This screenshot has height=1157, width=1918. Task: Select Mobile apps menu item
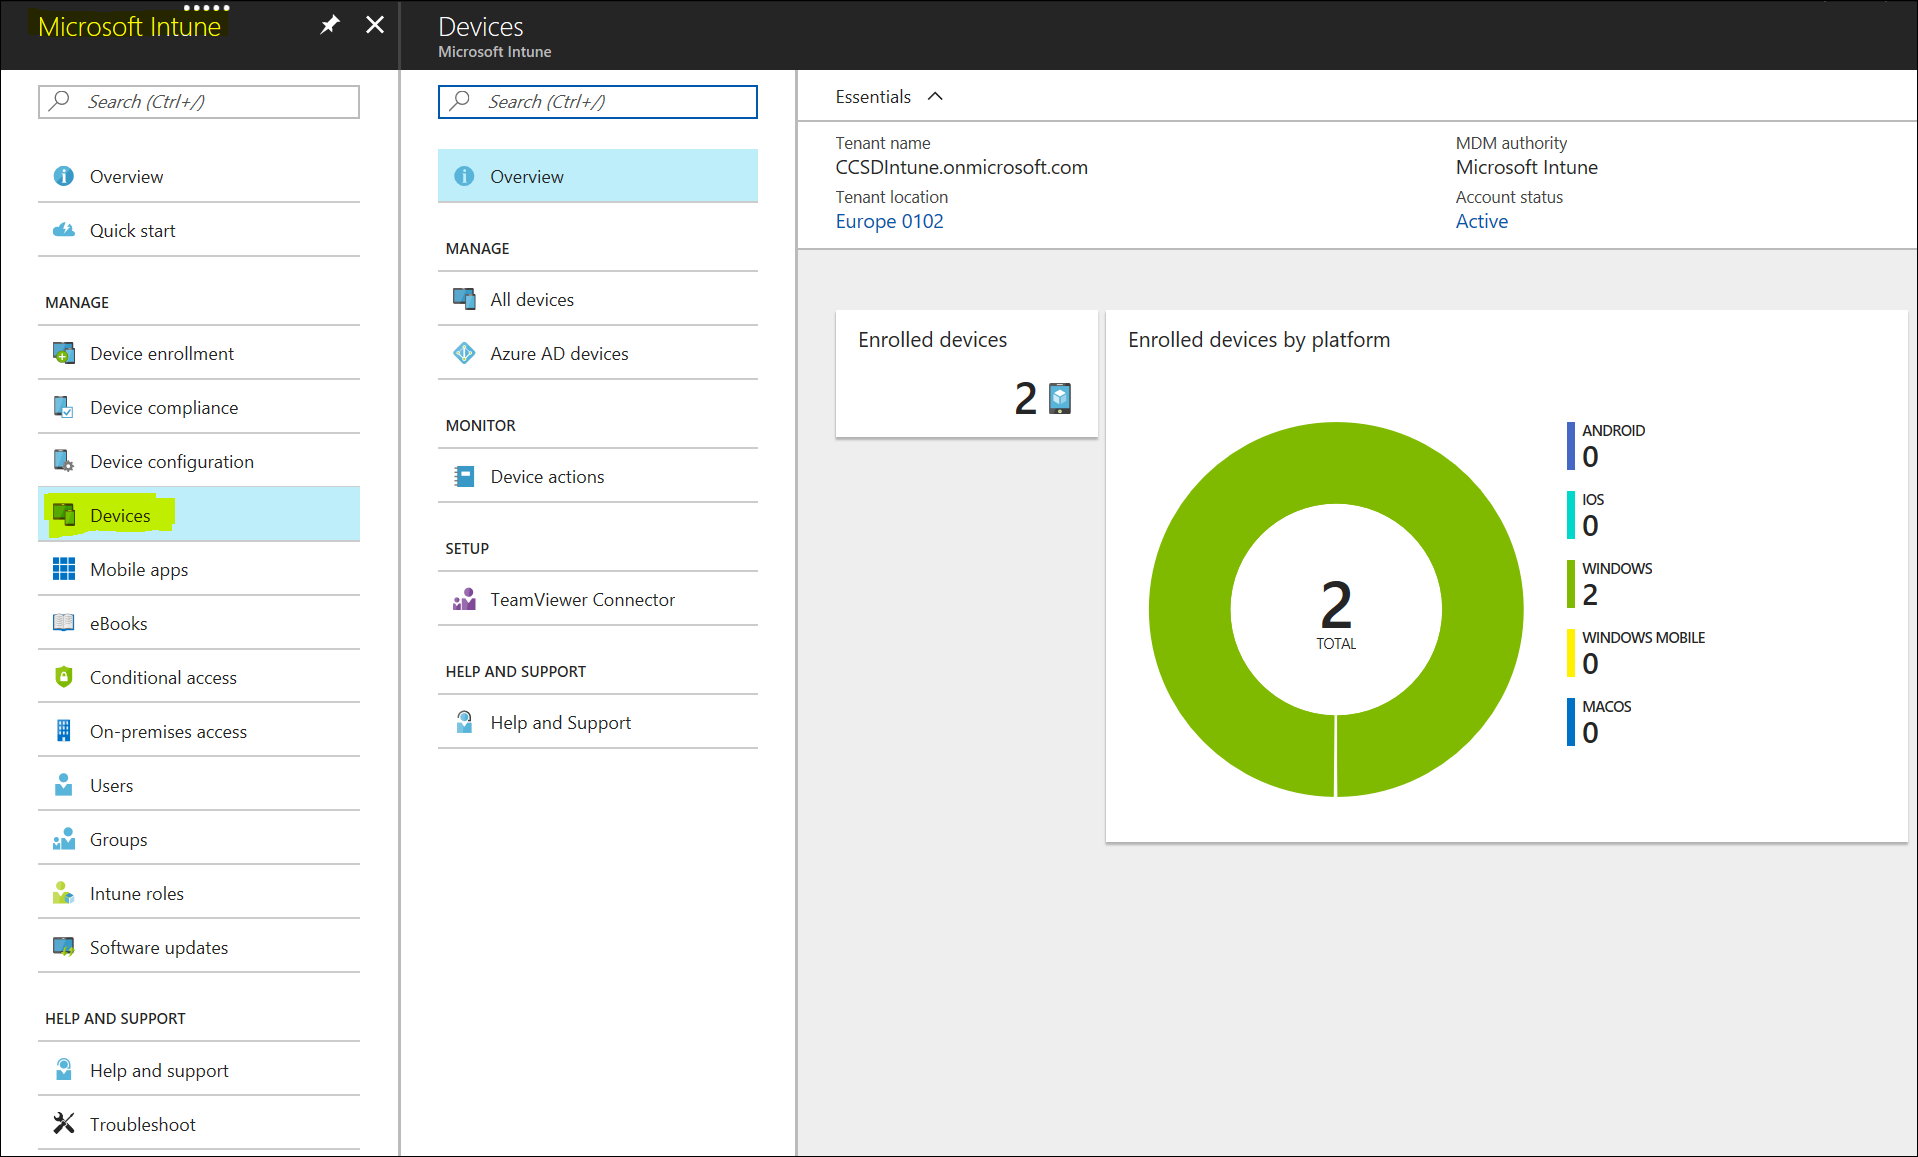click(199, 569)
